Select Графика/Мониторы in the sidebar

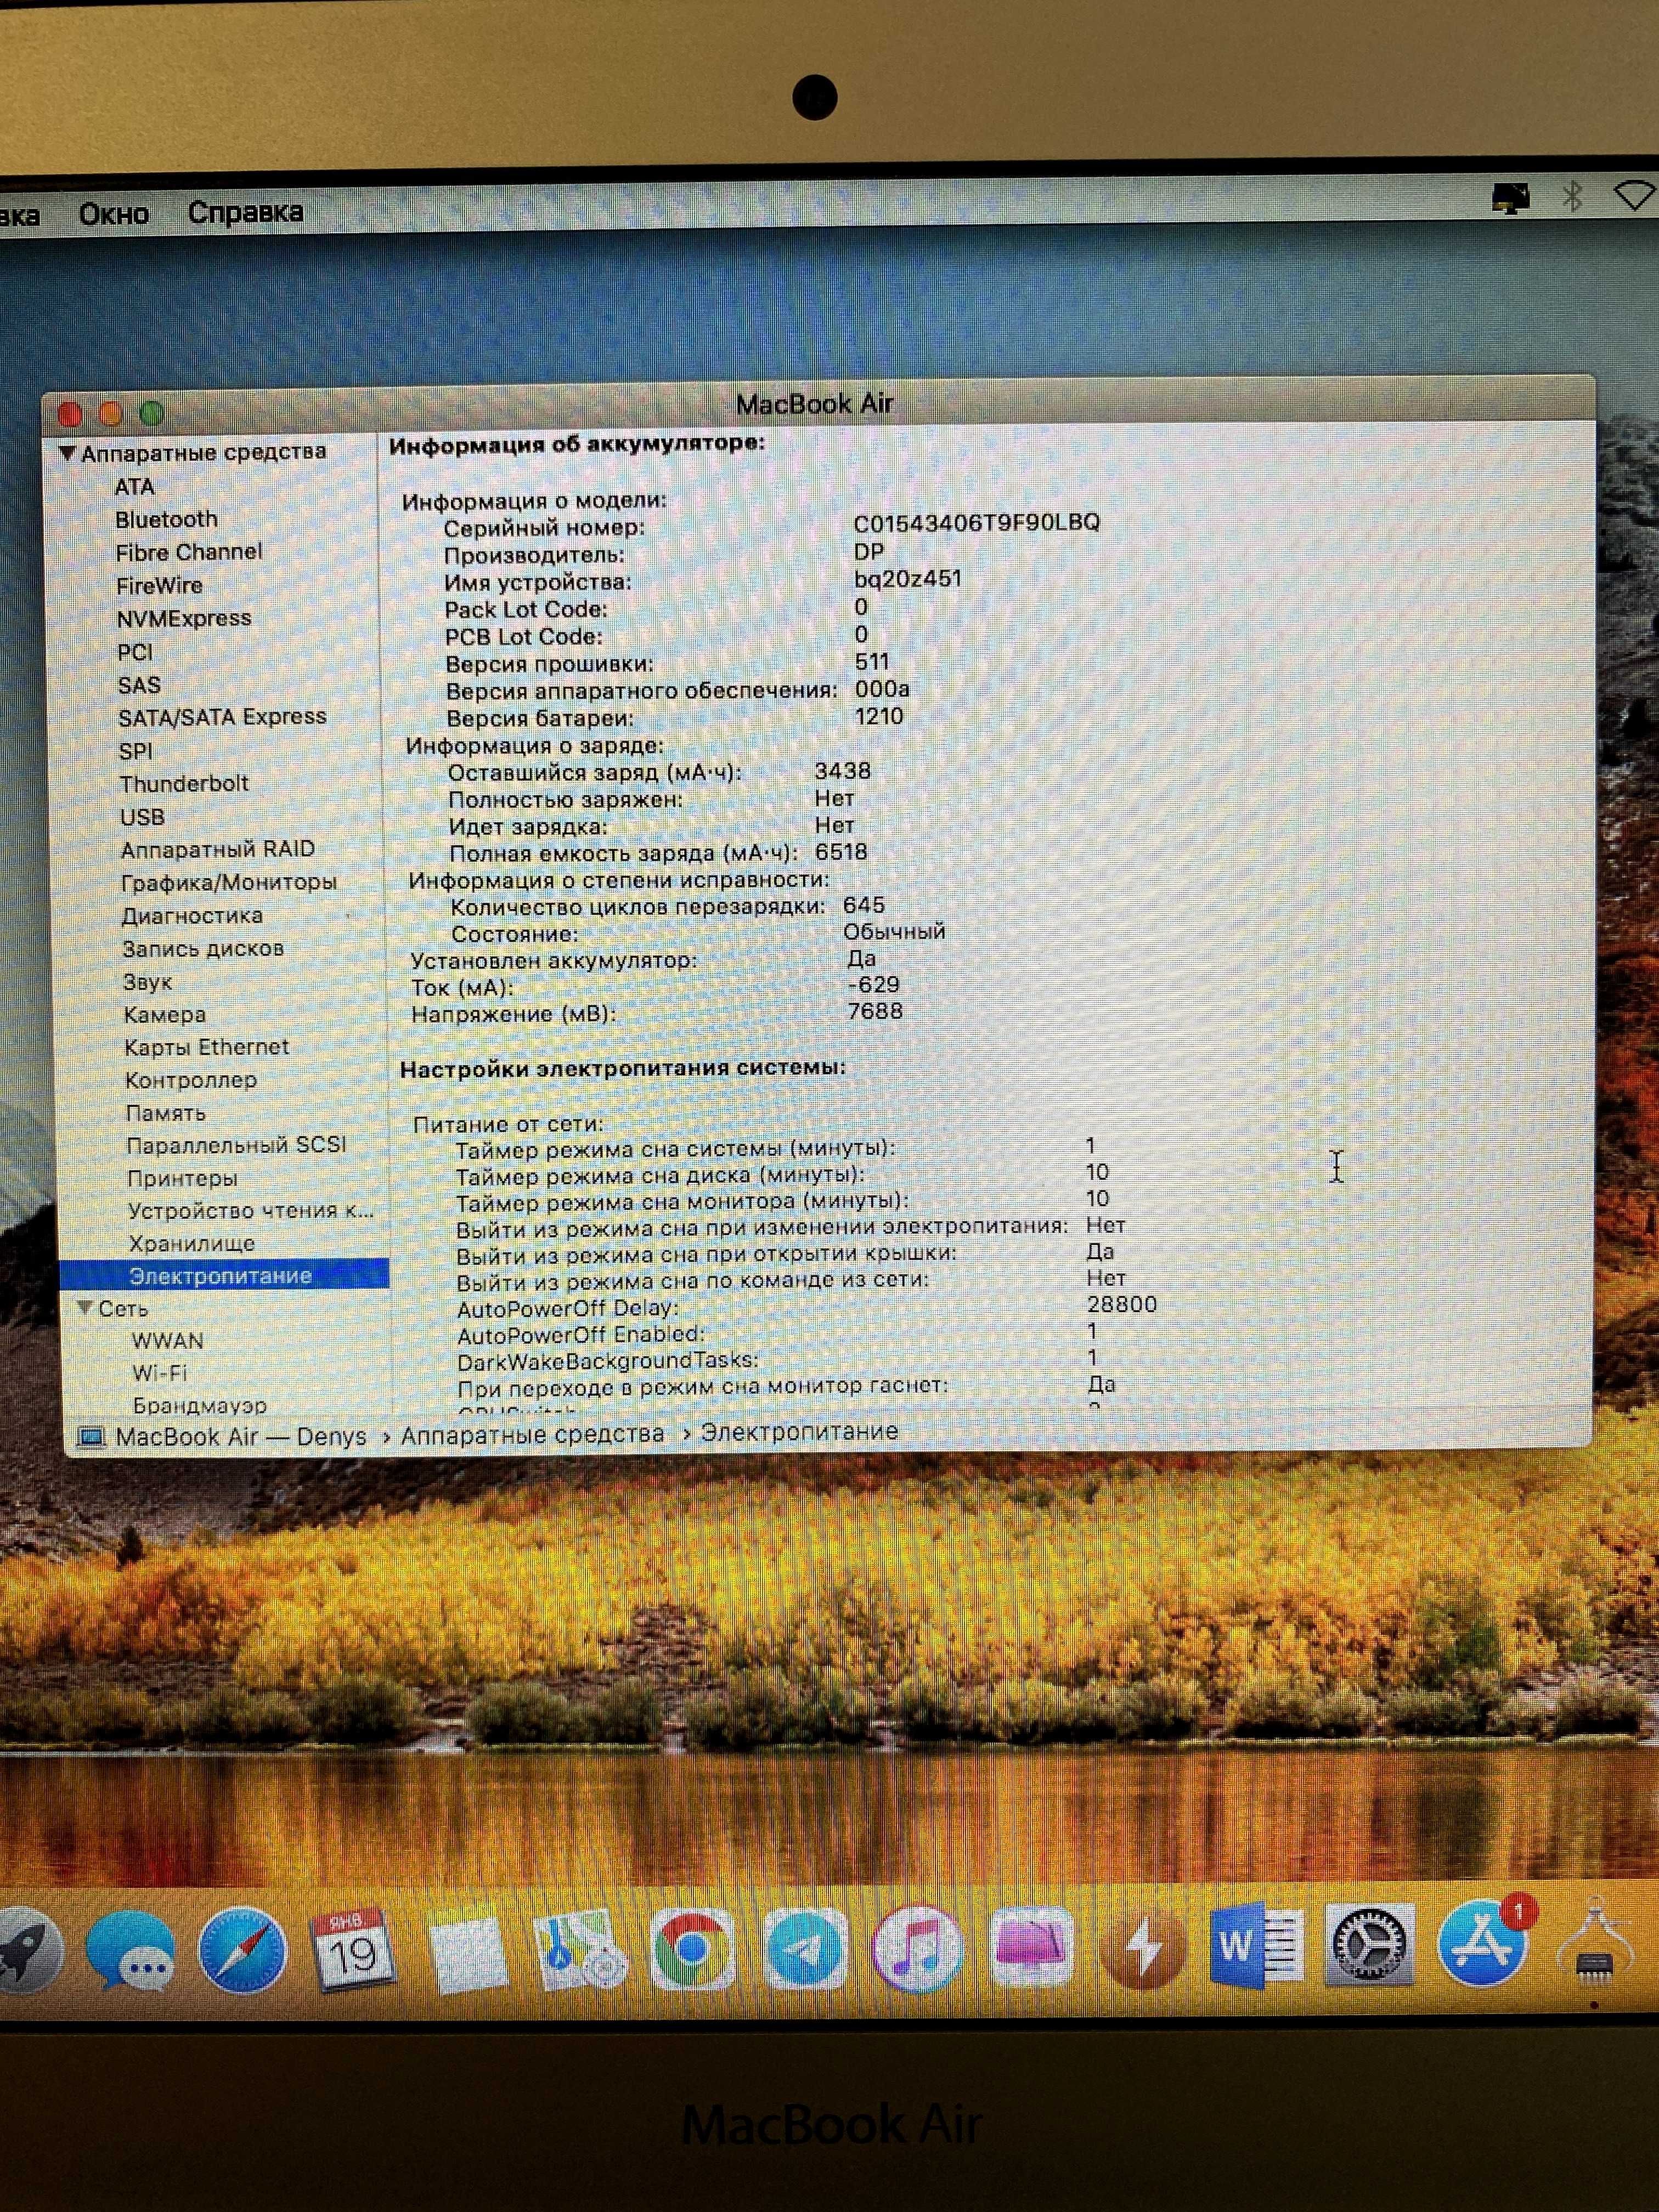(229, 882)
